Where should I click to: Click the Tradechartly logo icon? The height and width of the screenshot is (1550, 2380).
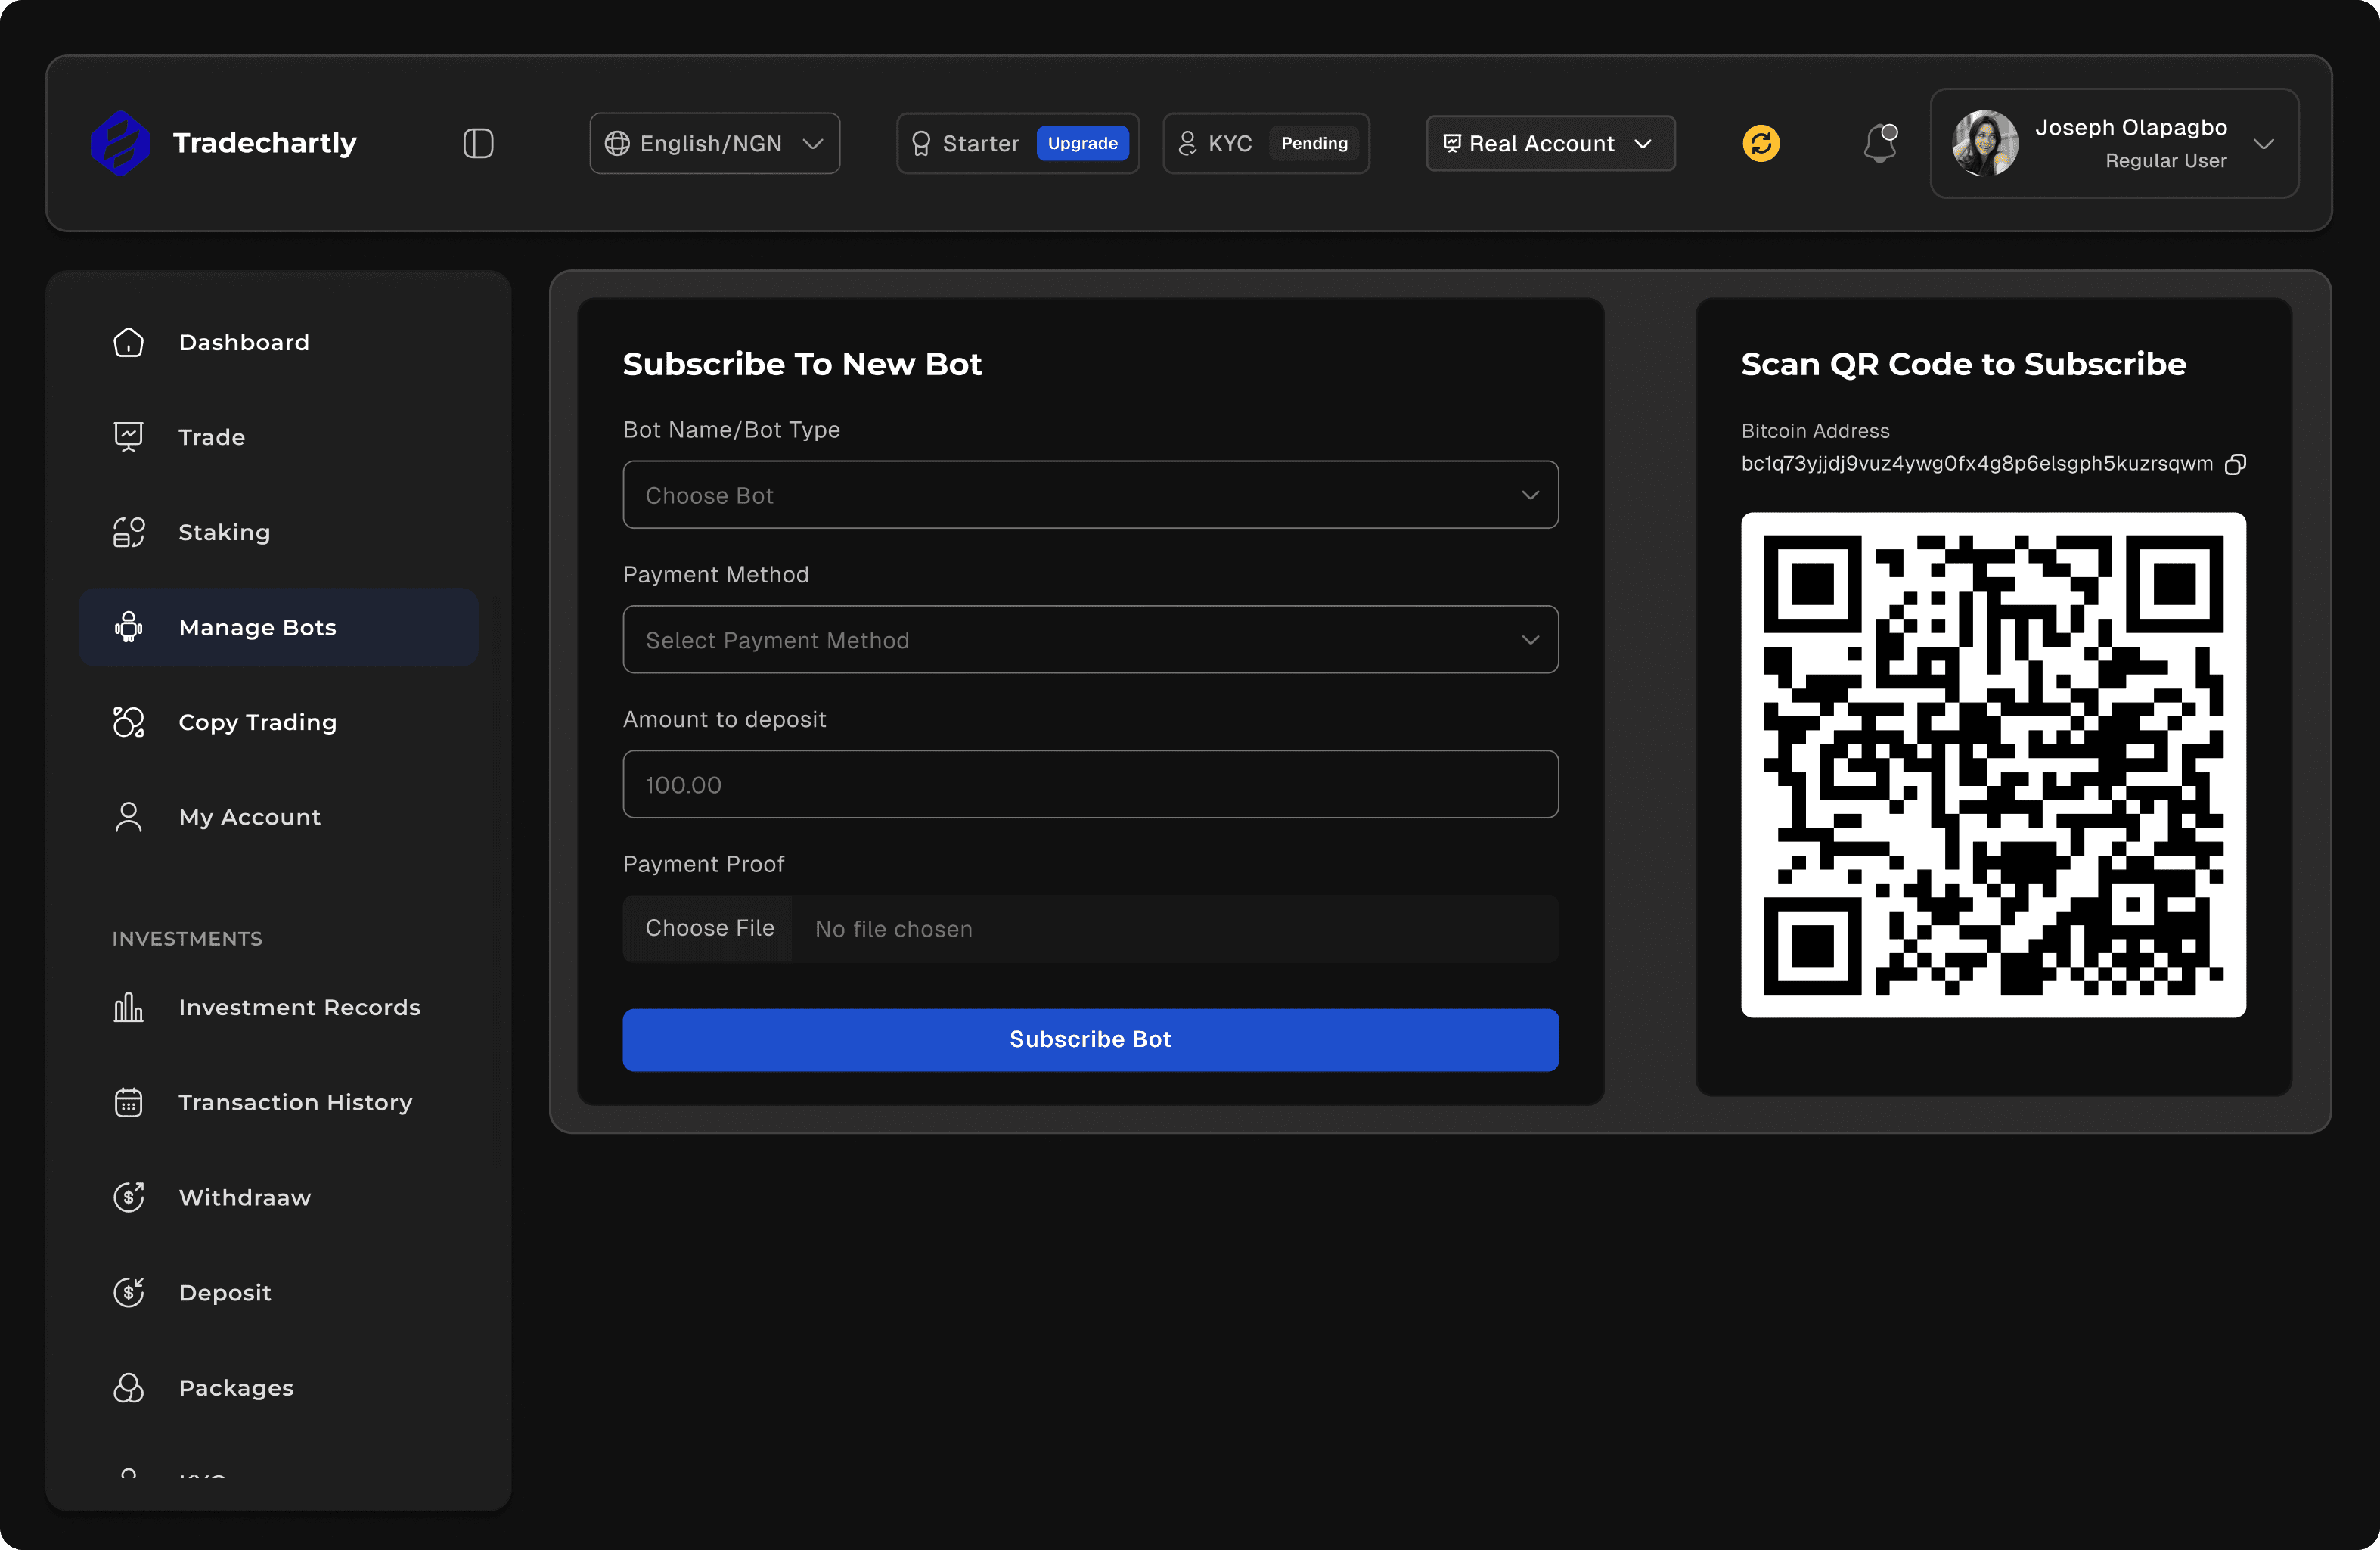tap(120, 143)
